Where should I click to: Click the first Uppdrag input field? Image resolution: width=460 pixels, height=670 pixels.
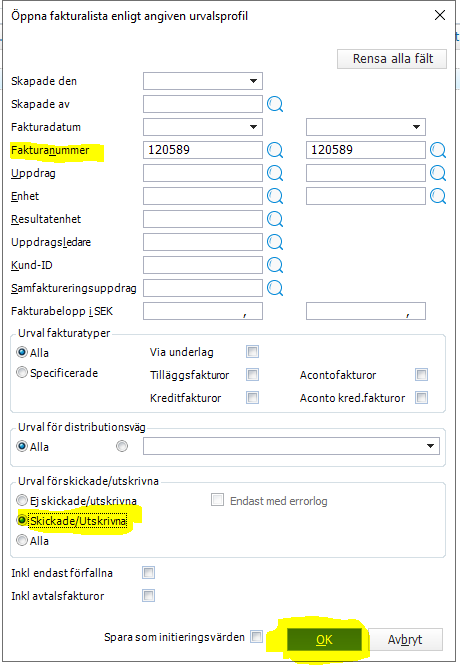pos(203,173)
